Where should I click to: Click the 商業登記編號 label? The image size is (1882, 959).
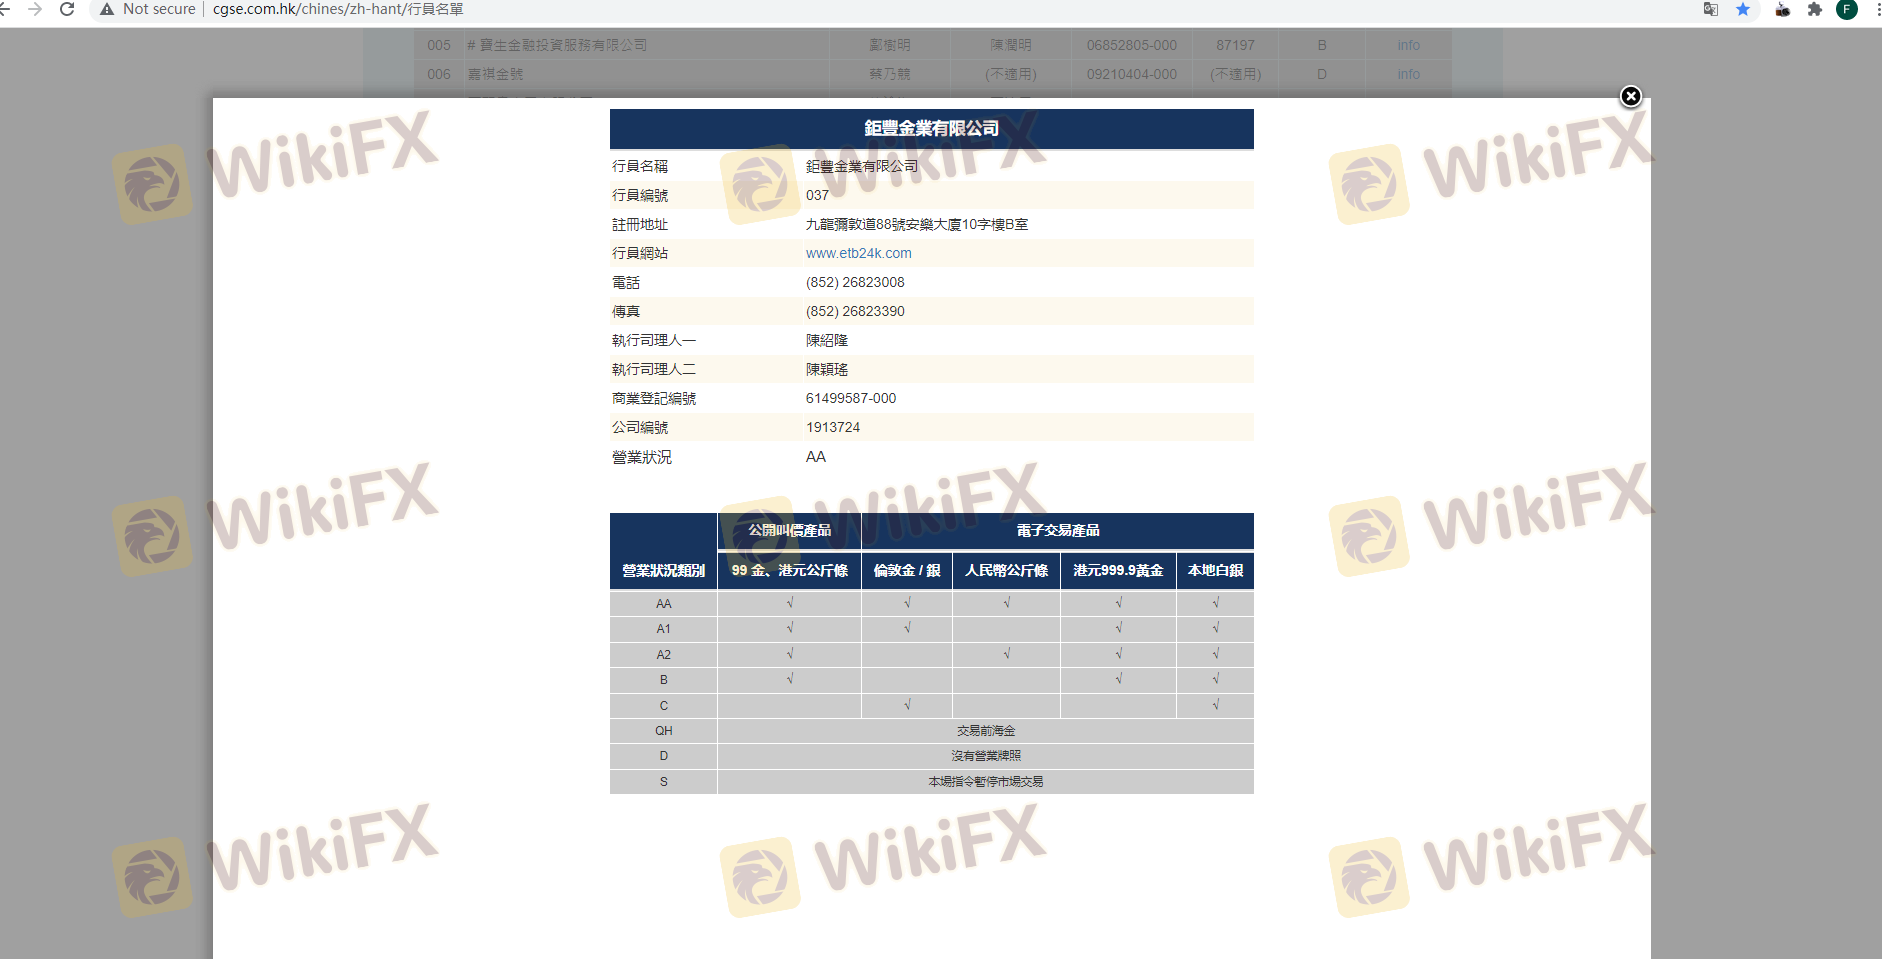point(654,398)
